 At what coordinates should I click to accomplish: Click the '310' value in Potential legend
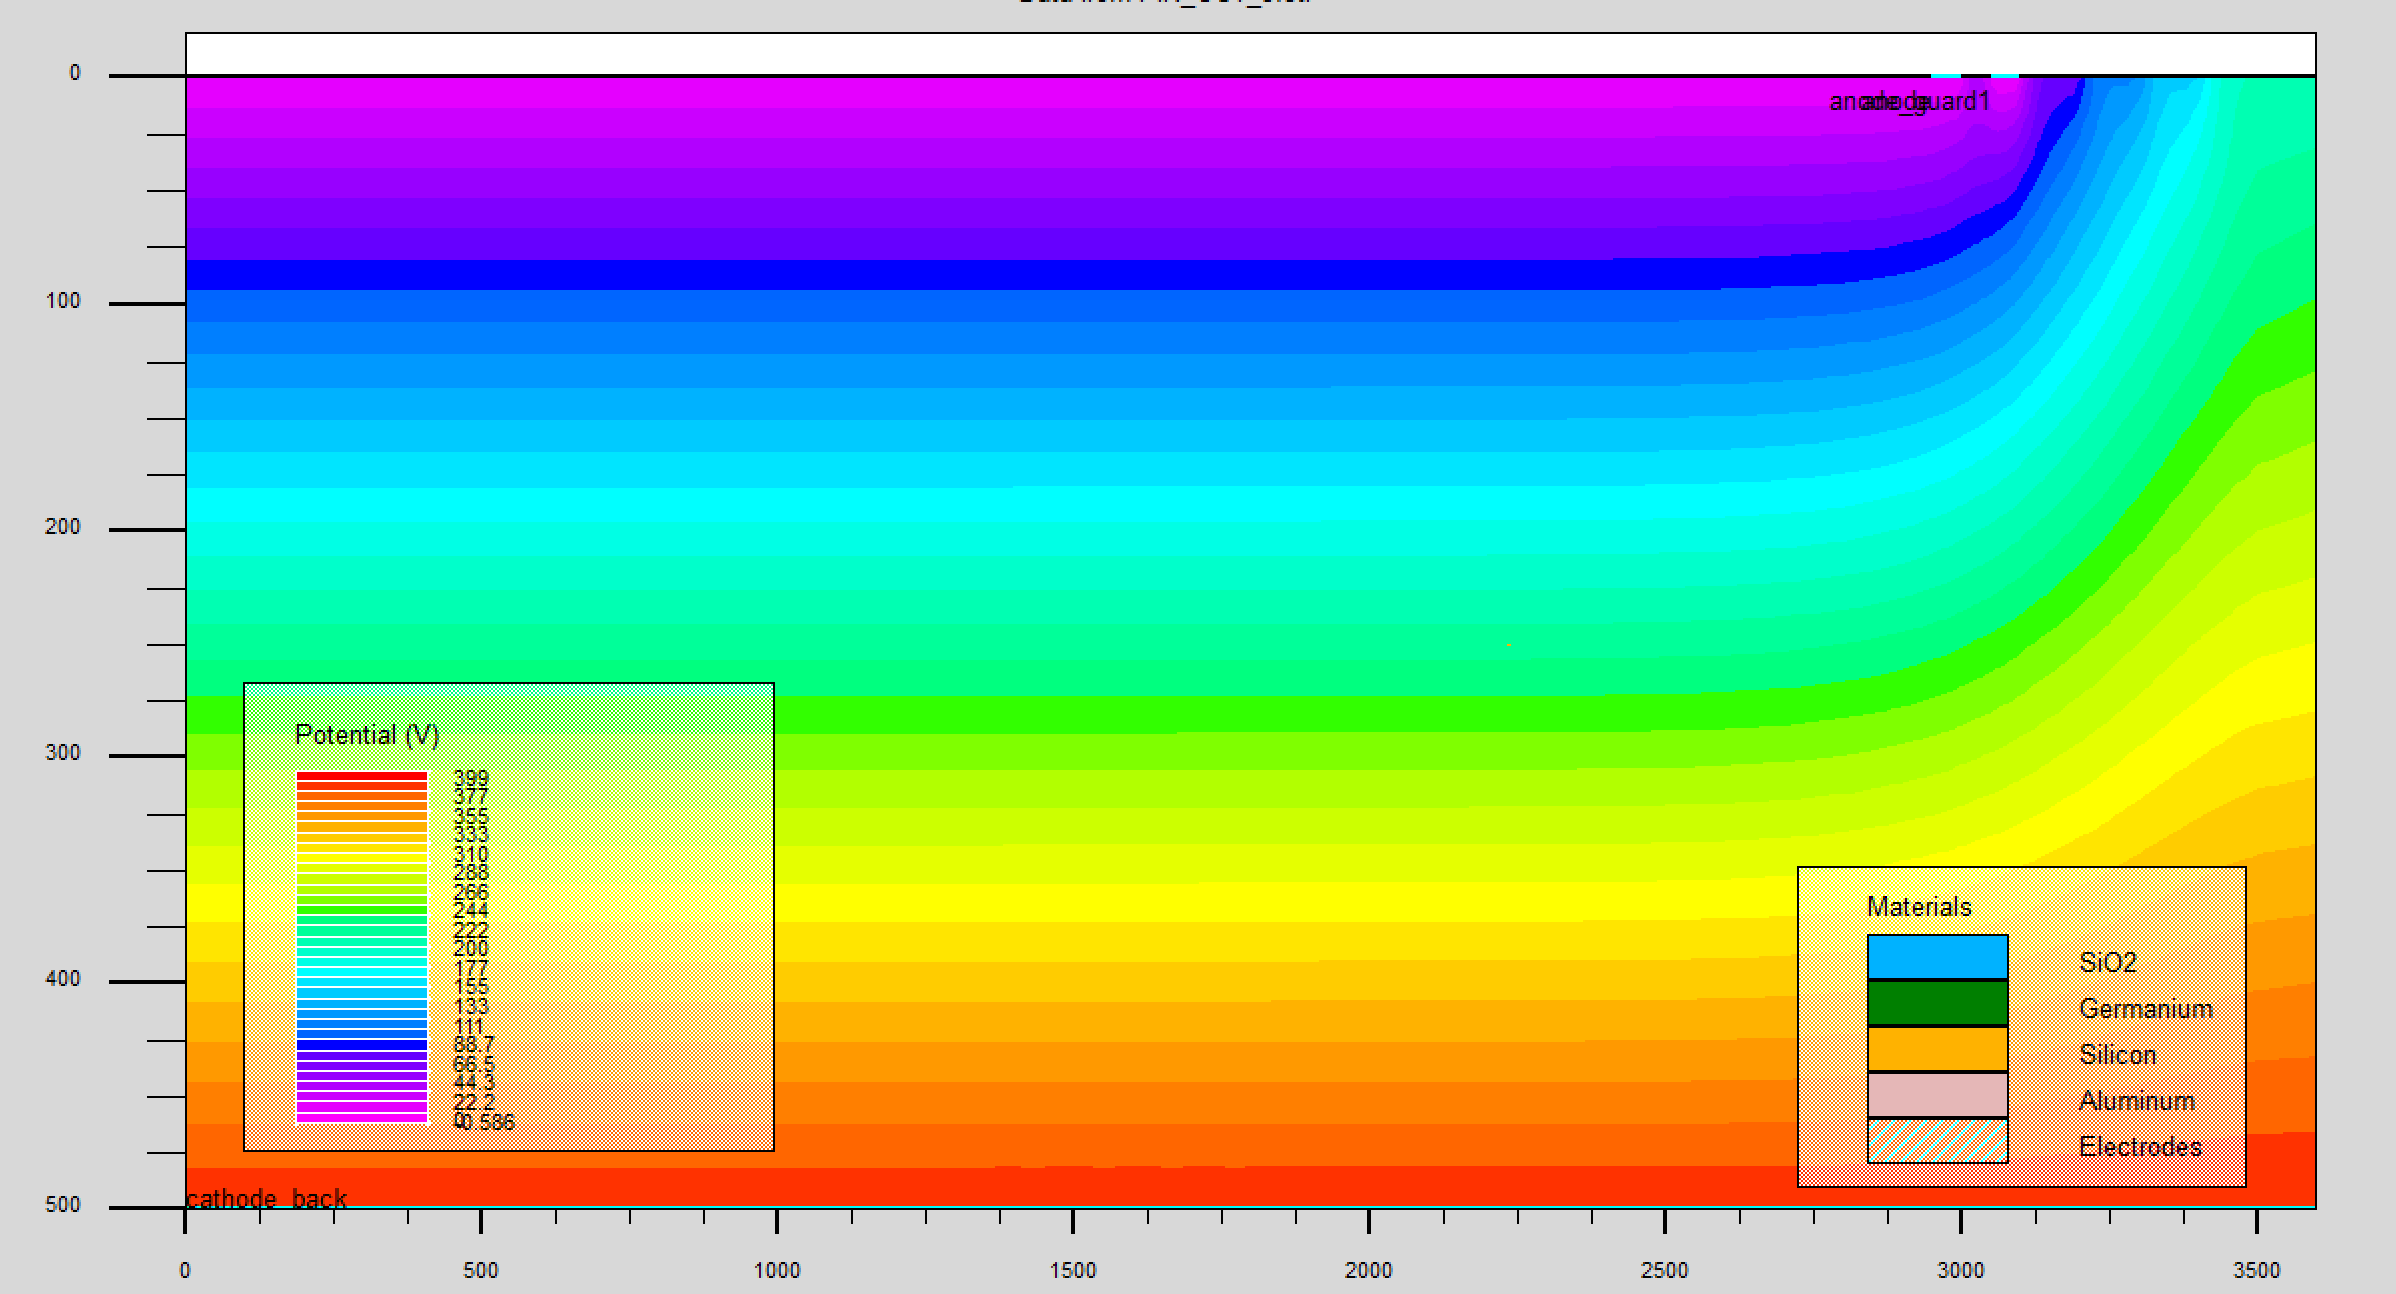471,854
